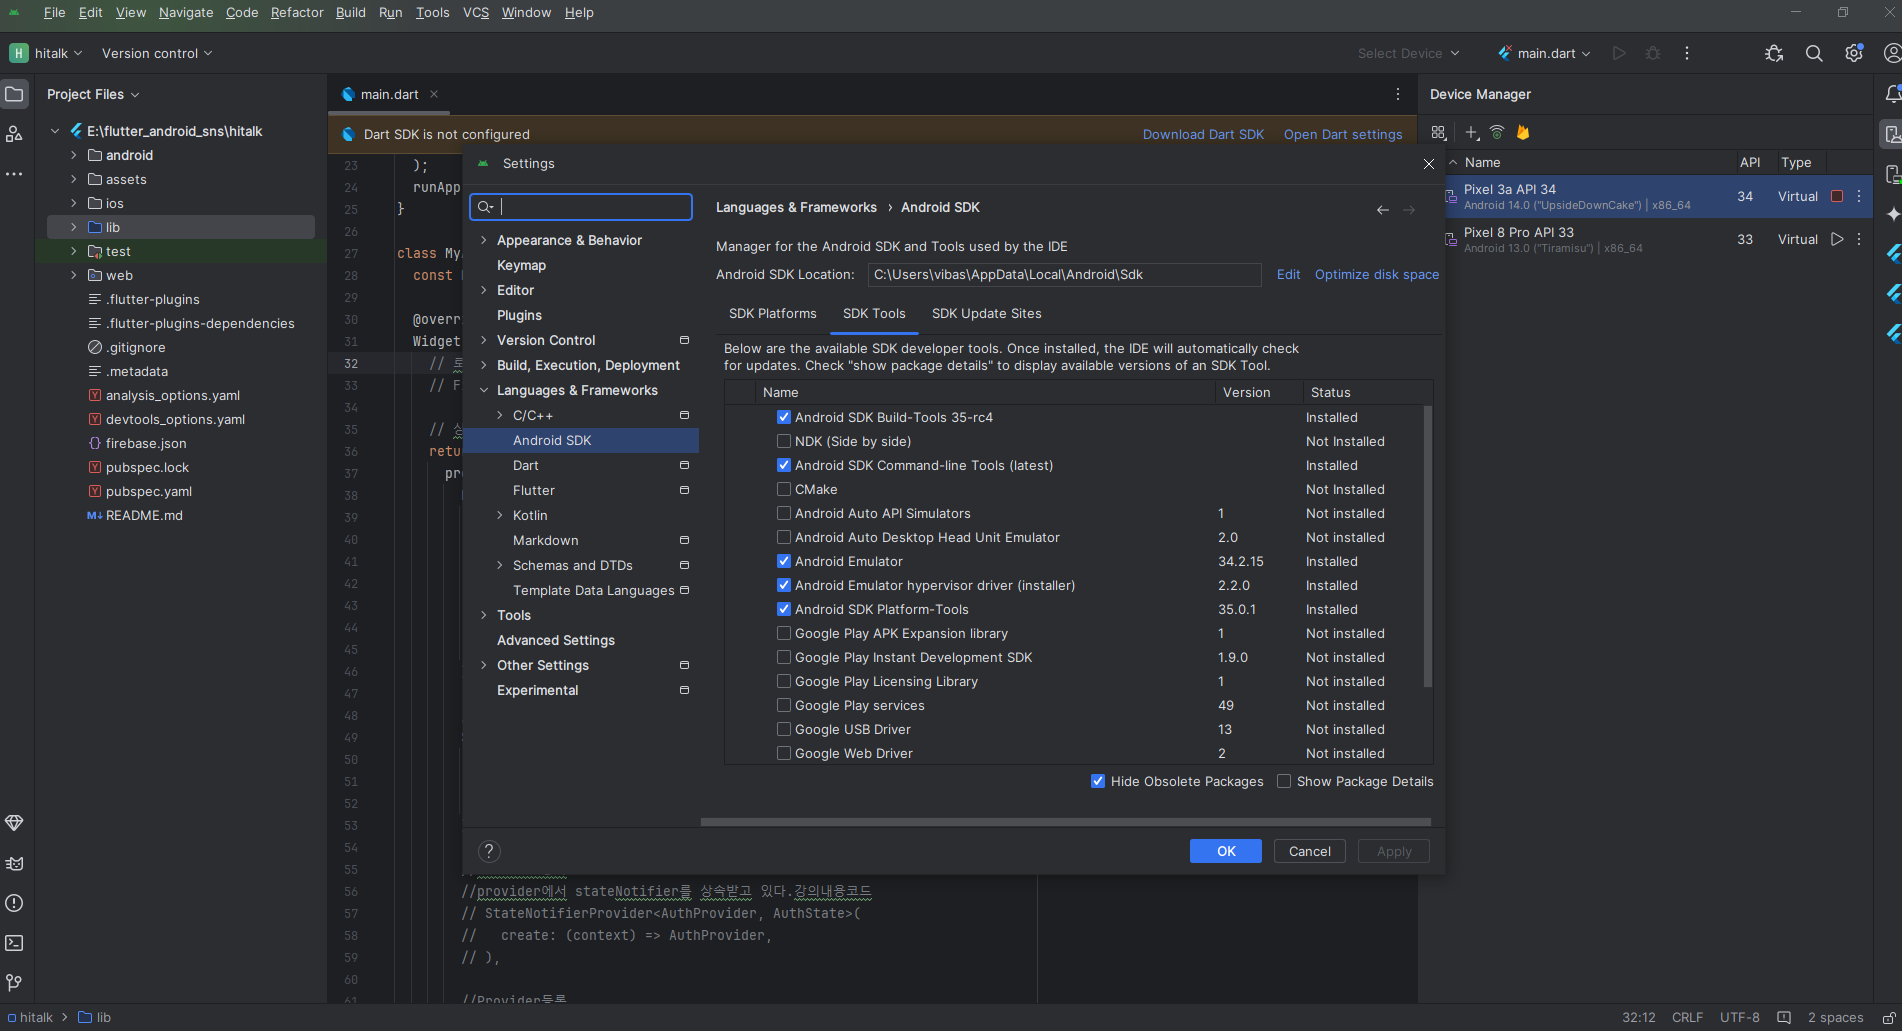The image size is (1902, 1031).
Task: Click Optimize disk space link
Action: pos(1377,274)
